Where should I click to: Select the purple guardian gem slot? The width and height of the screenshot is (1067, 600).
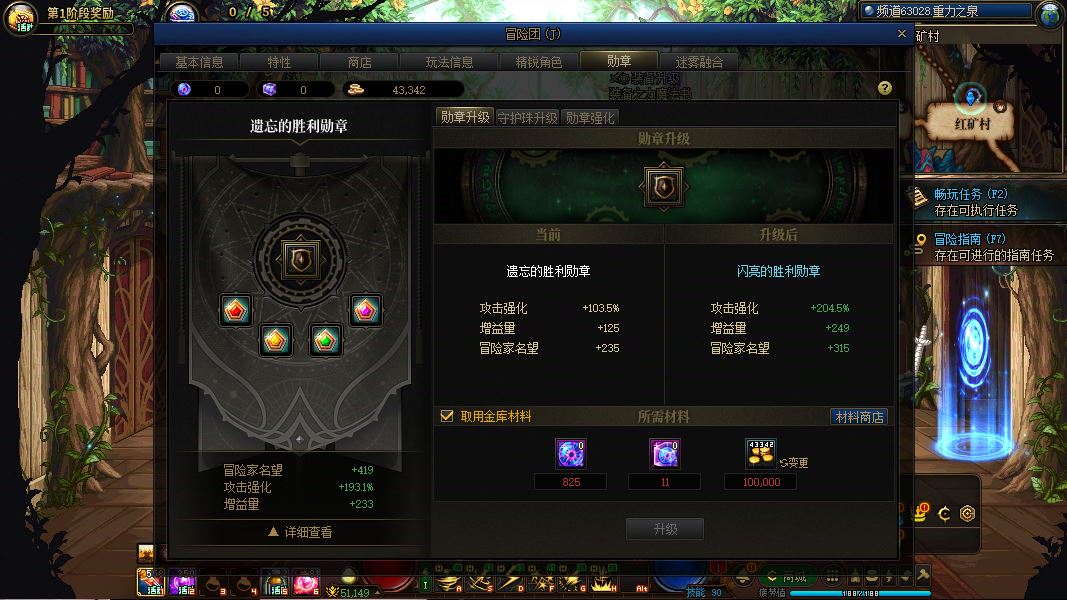click(x=365, y=310)
